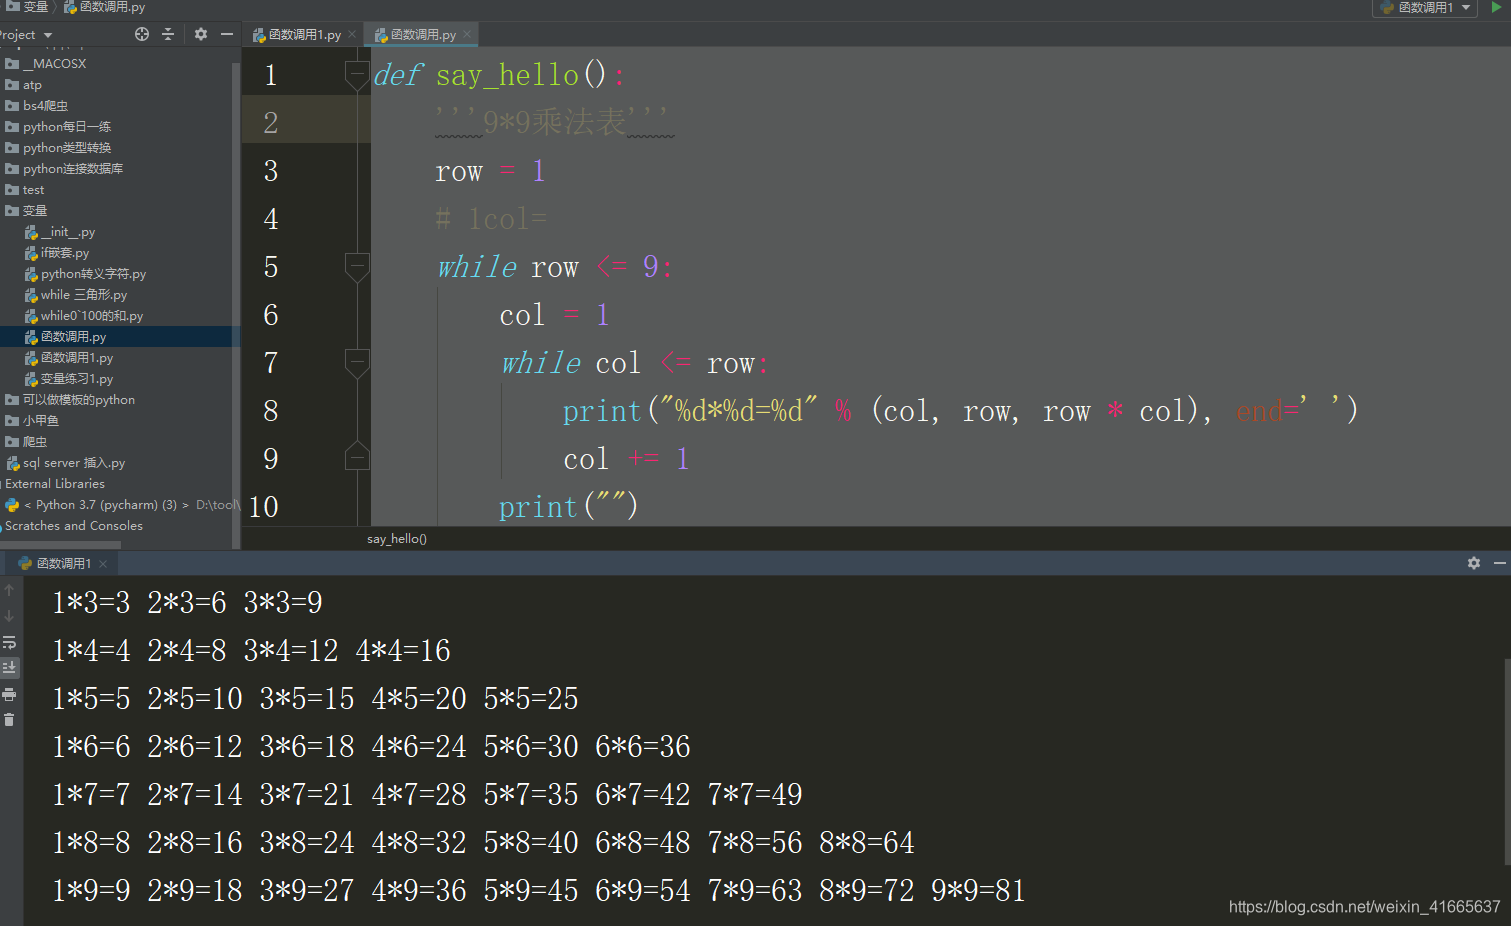Select the python连接数据库 folder
The height and width of the screenshot is (926, 1511).
tap(65, 169)
